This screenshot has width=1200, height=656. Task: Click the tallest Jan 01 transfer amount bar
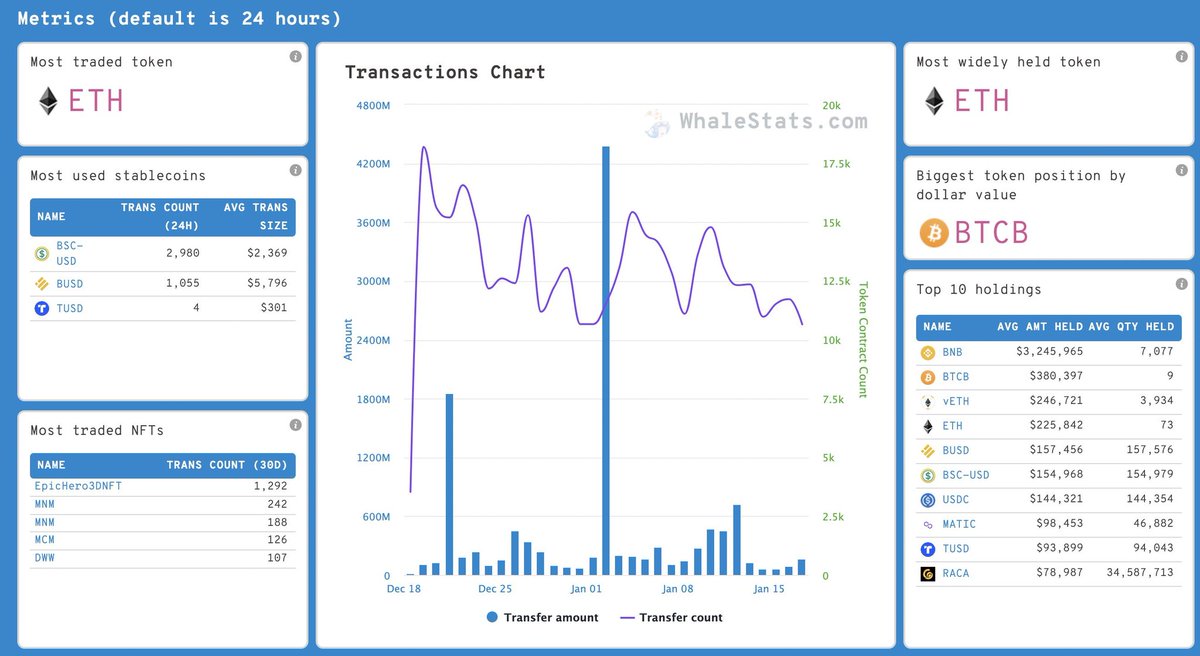[606, 361]
